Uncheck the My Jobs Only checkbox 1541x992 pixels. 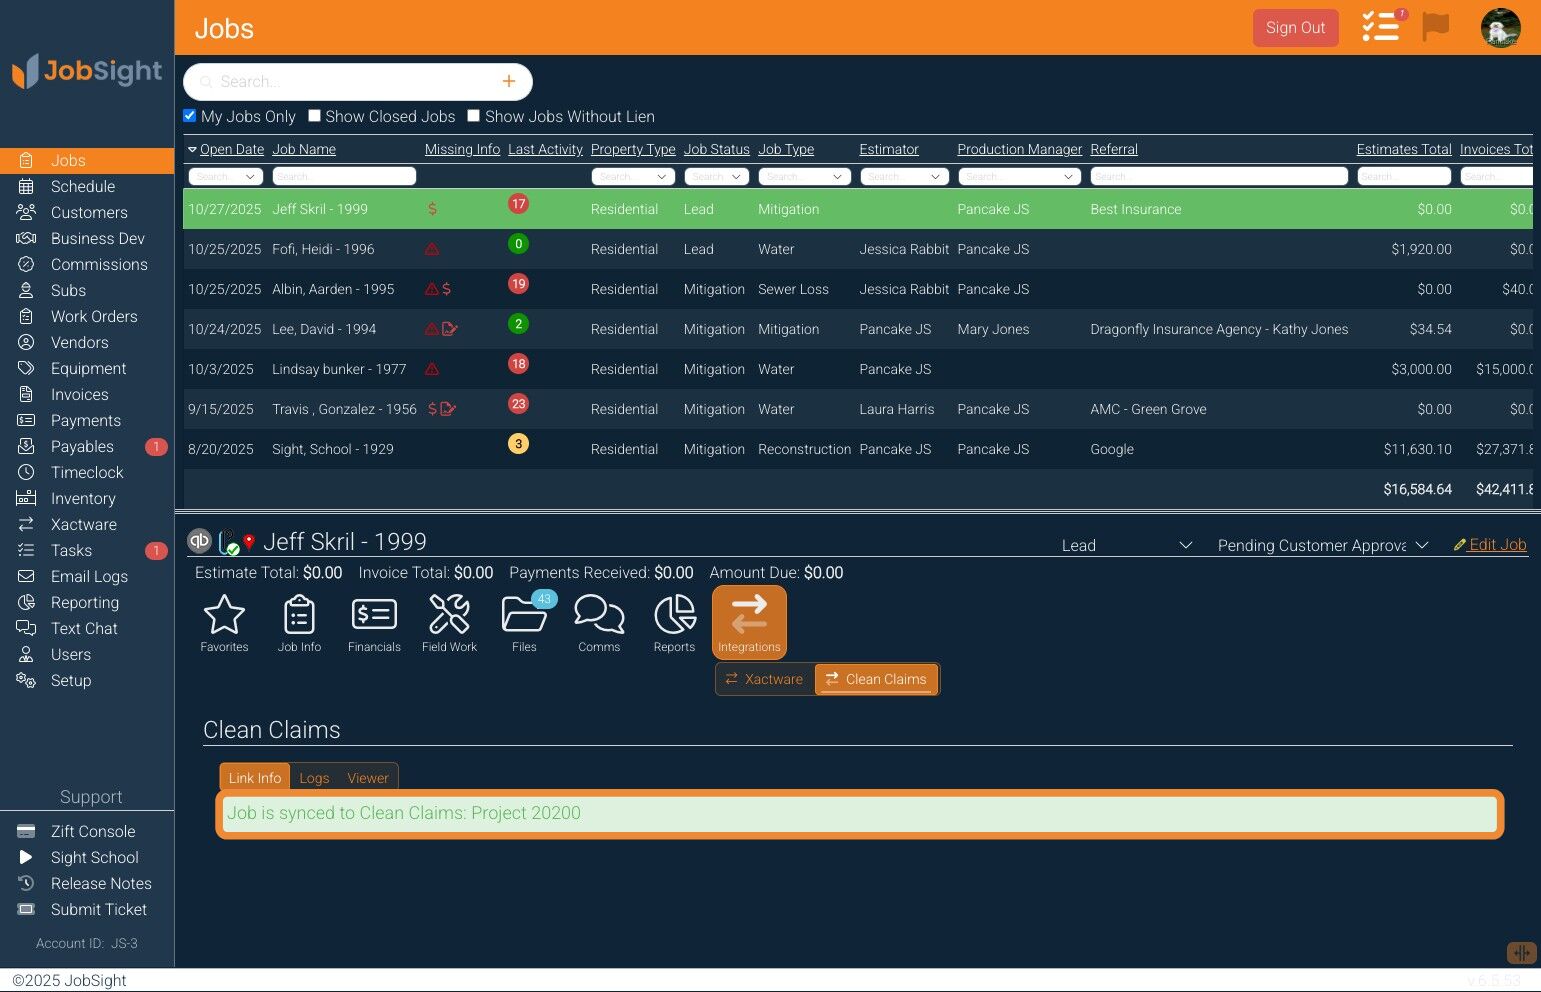click(190, 116)
